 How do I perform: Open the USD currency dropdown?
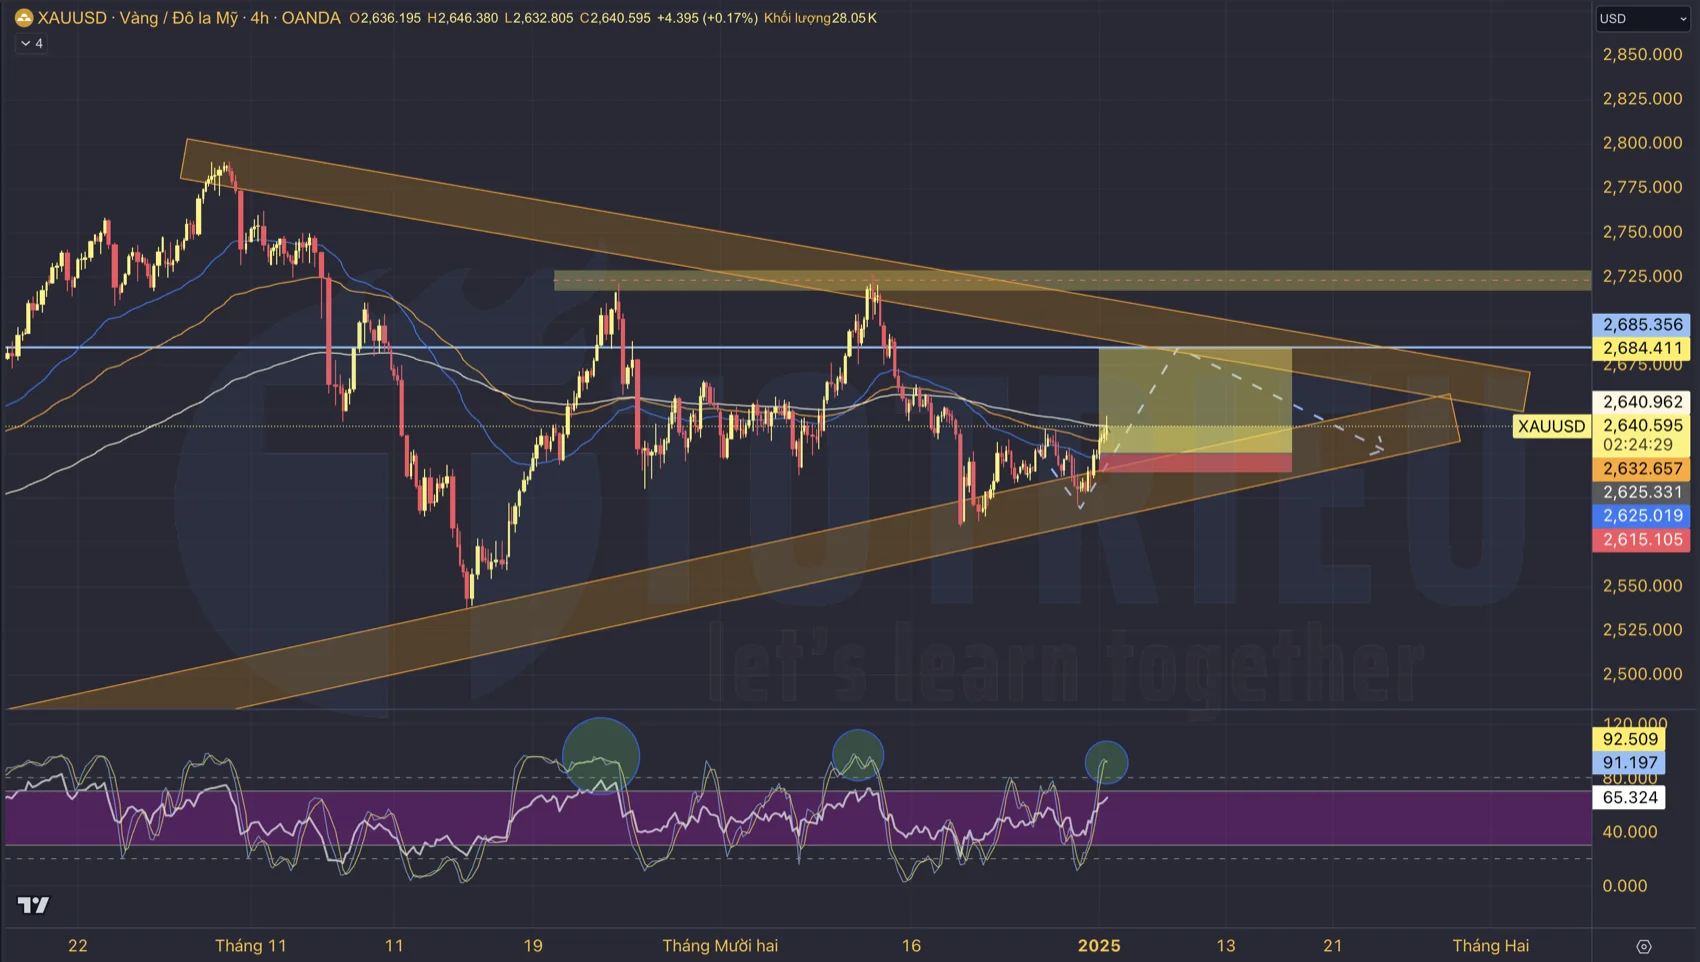[1643, 18]
